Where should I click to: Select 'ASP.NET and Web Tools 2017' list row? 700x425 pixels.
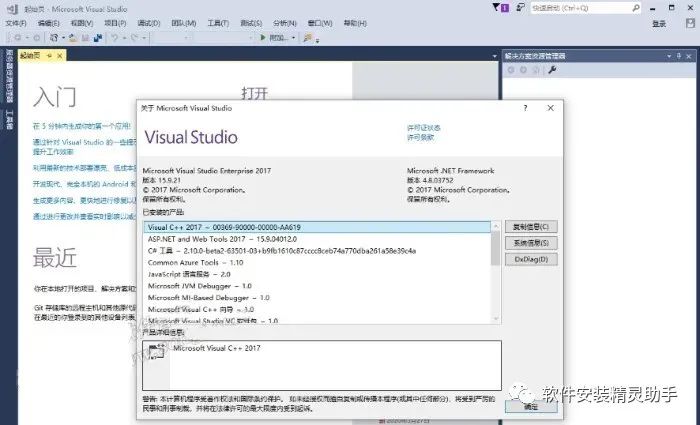click(317, 239)
